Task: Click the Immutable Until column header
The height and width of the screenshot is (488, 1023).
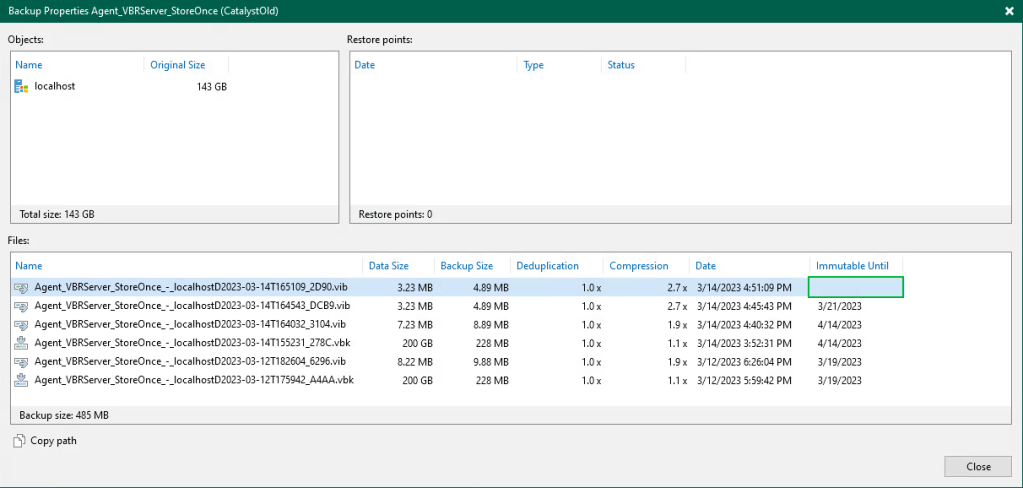Action: pos(852,266)
